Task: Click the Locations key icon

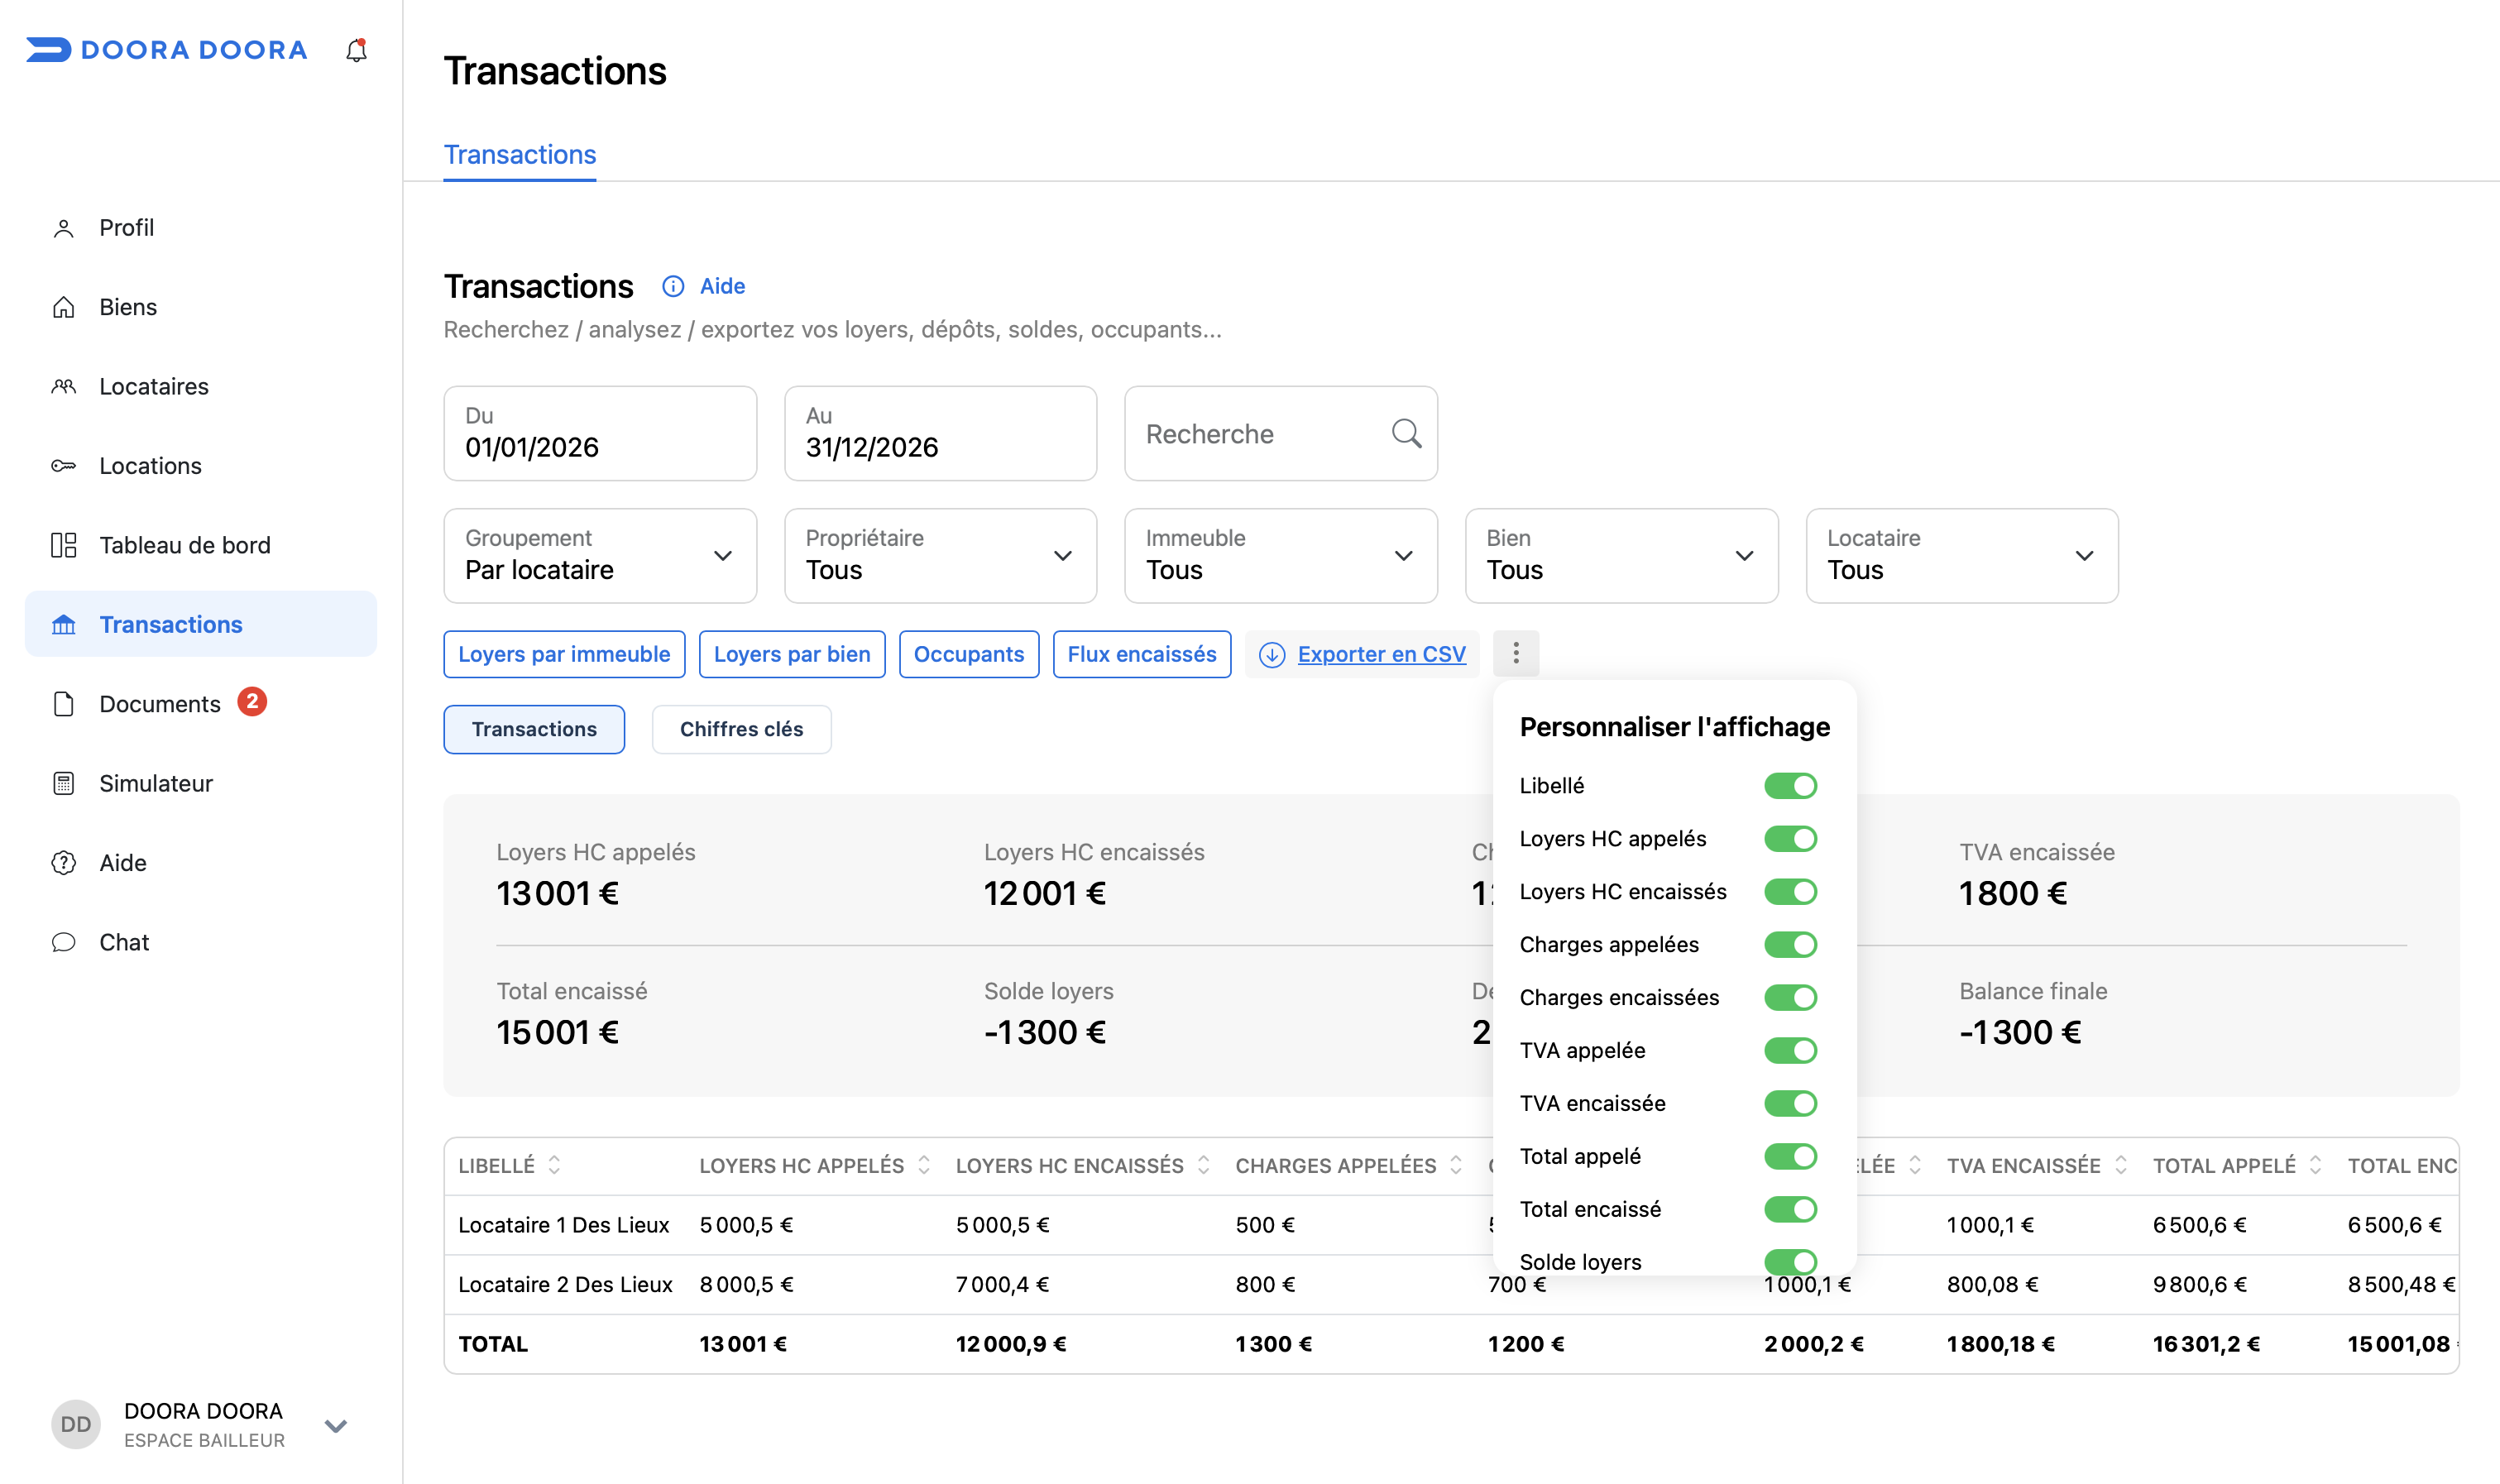Action: click(x=64, y=466)
